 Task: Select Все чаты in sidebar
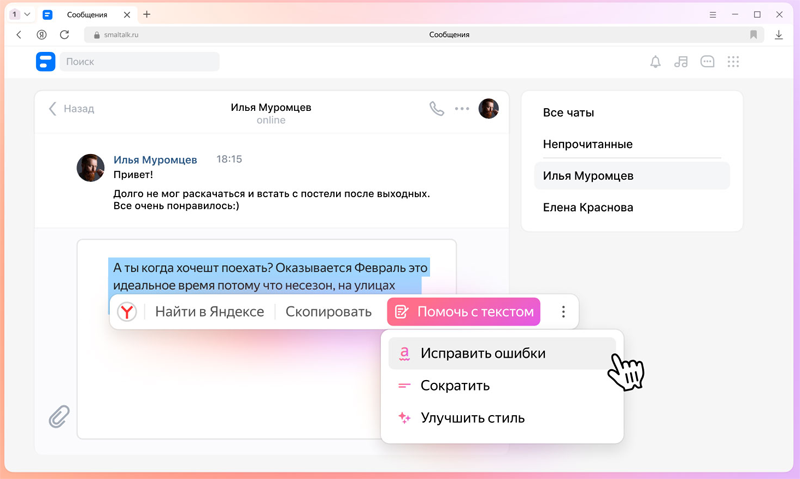coord(568,113)
